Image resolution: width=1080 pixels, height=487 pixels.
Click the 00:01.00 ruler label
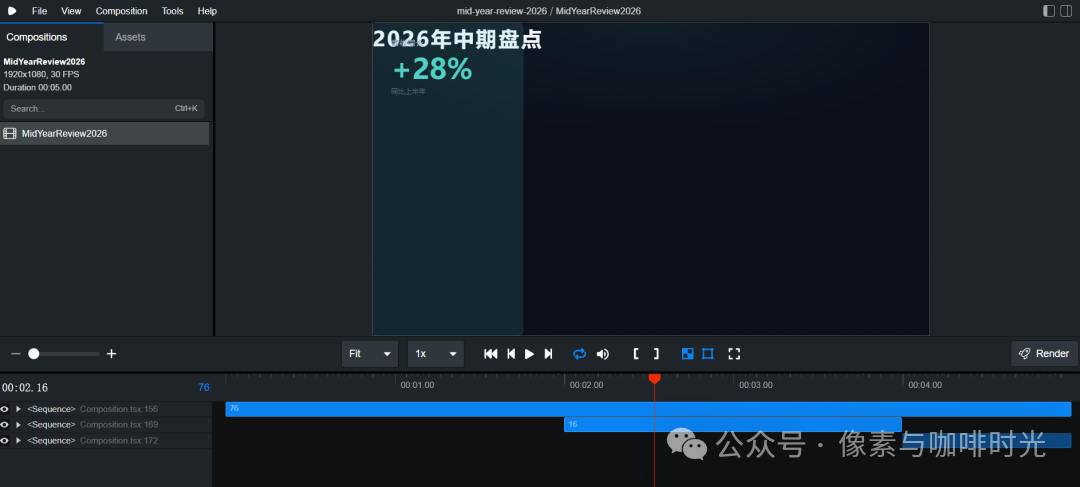click(x=417, y=385)
